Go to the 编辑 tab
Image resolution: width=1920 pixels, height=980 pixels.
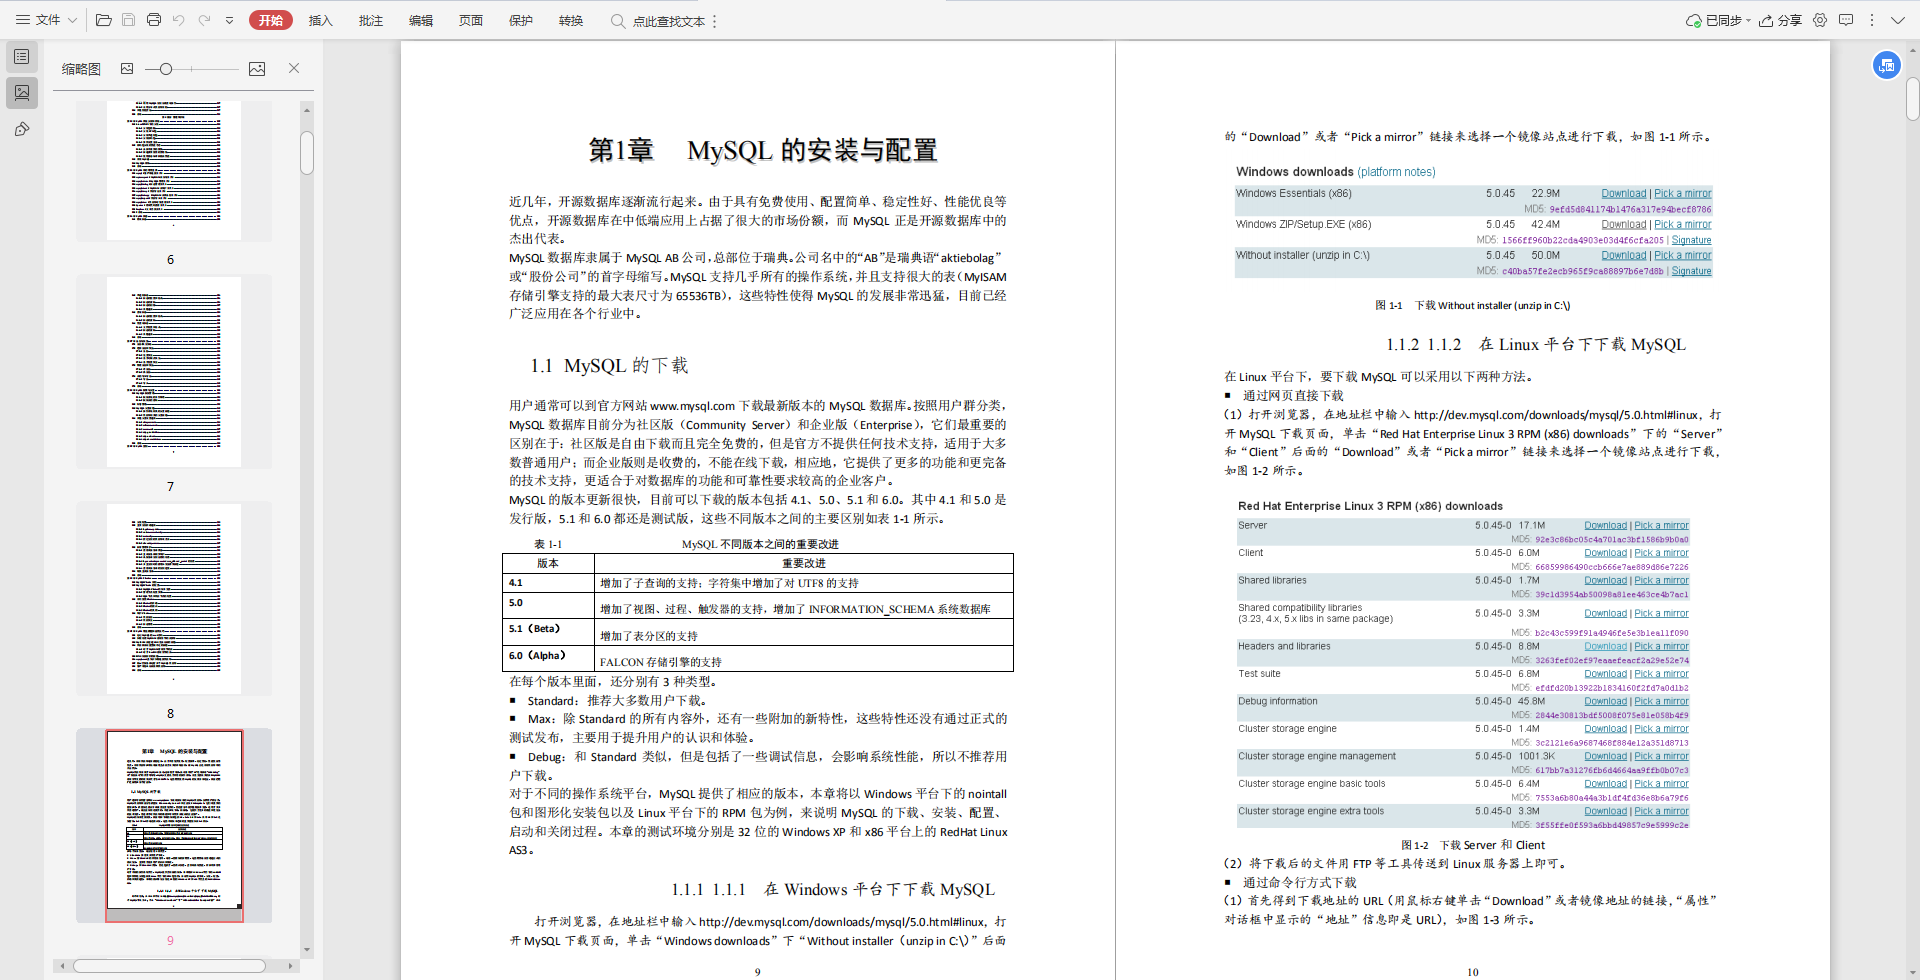(x=421, y=20)
